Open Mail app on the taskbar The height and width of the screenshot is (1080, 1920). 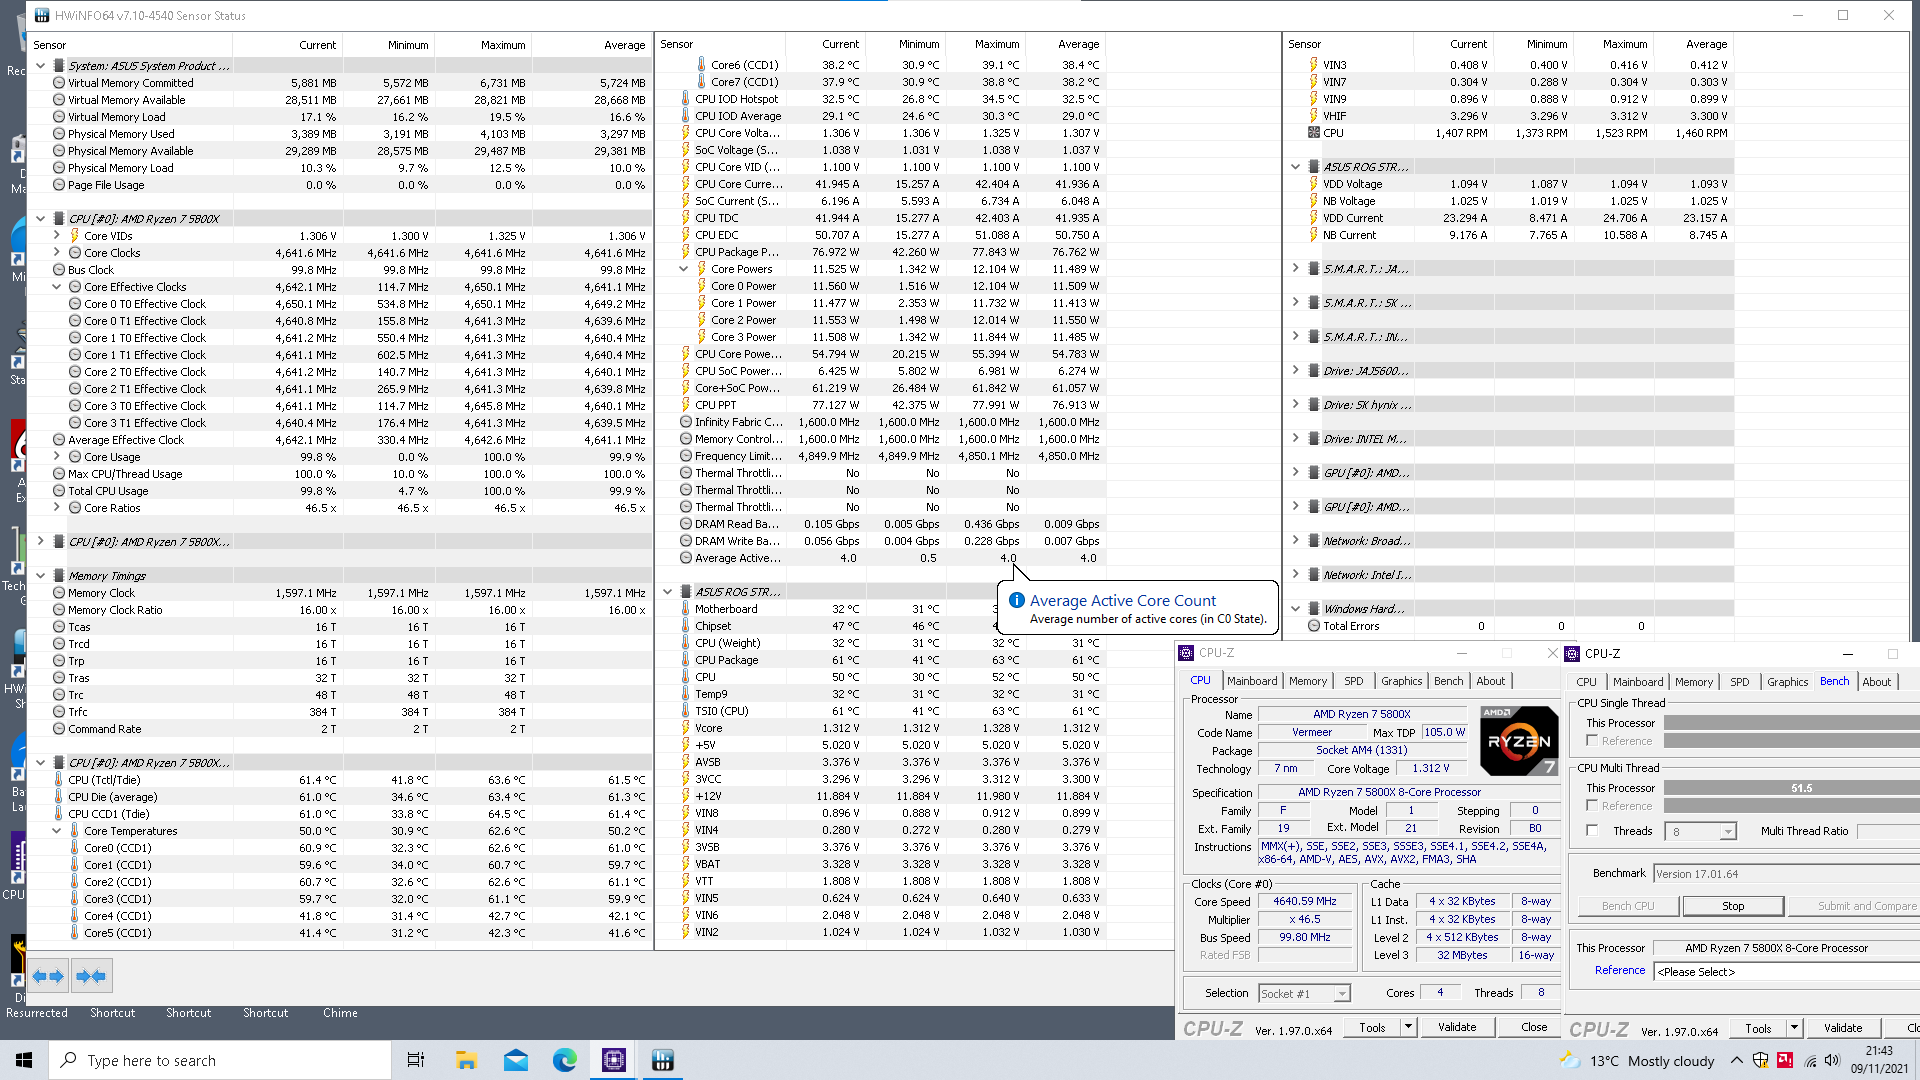(x=515, y=1060)
